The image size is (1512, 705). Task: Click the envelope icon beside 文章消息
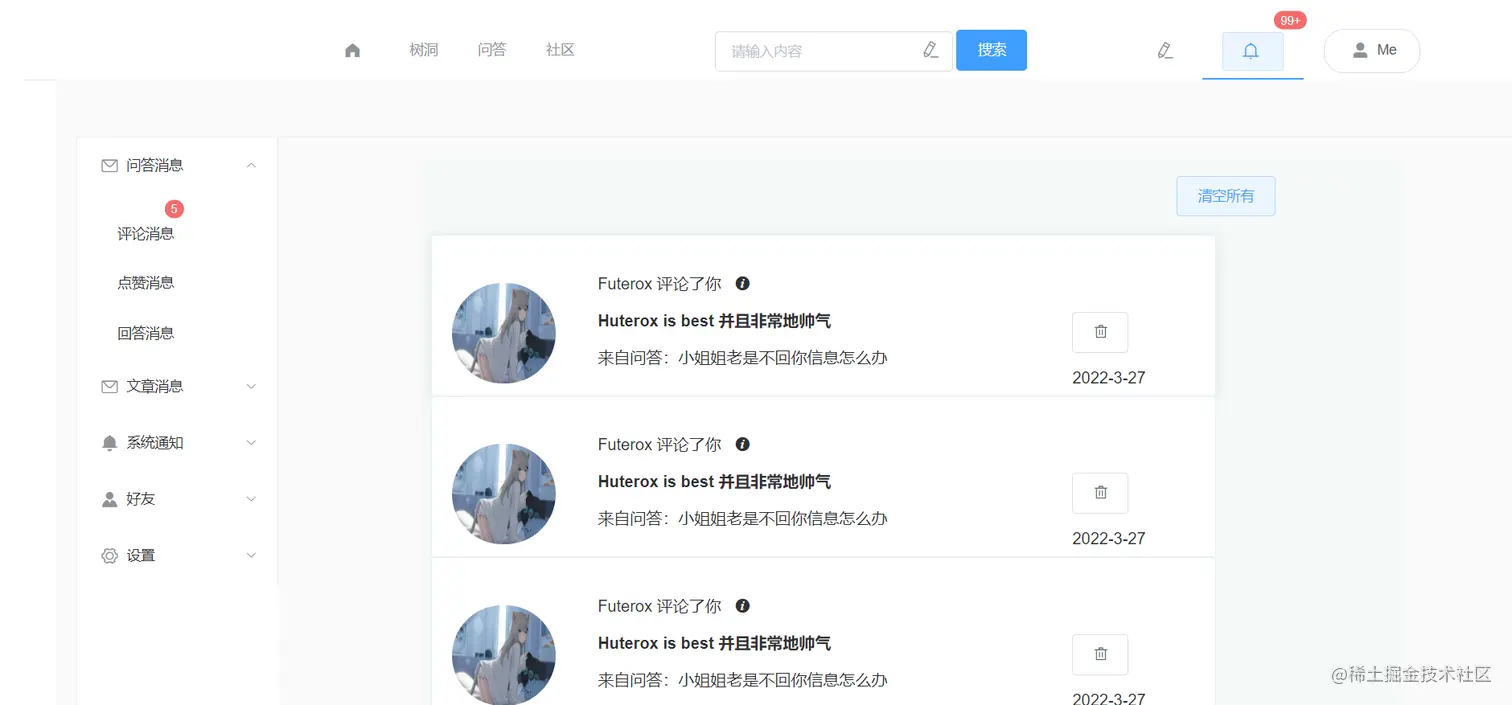coord(109,386)
